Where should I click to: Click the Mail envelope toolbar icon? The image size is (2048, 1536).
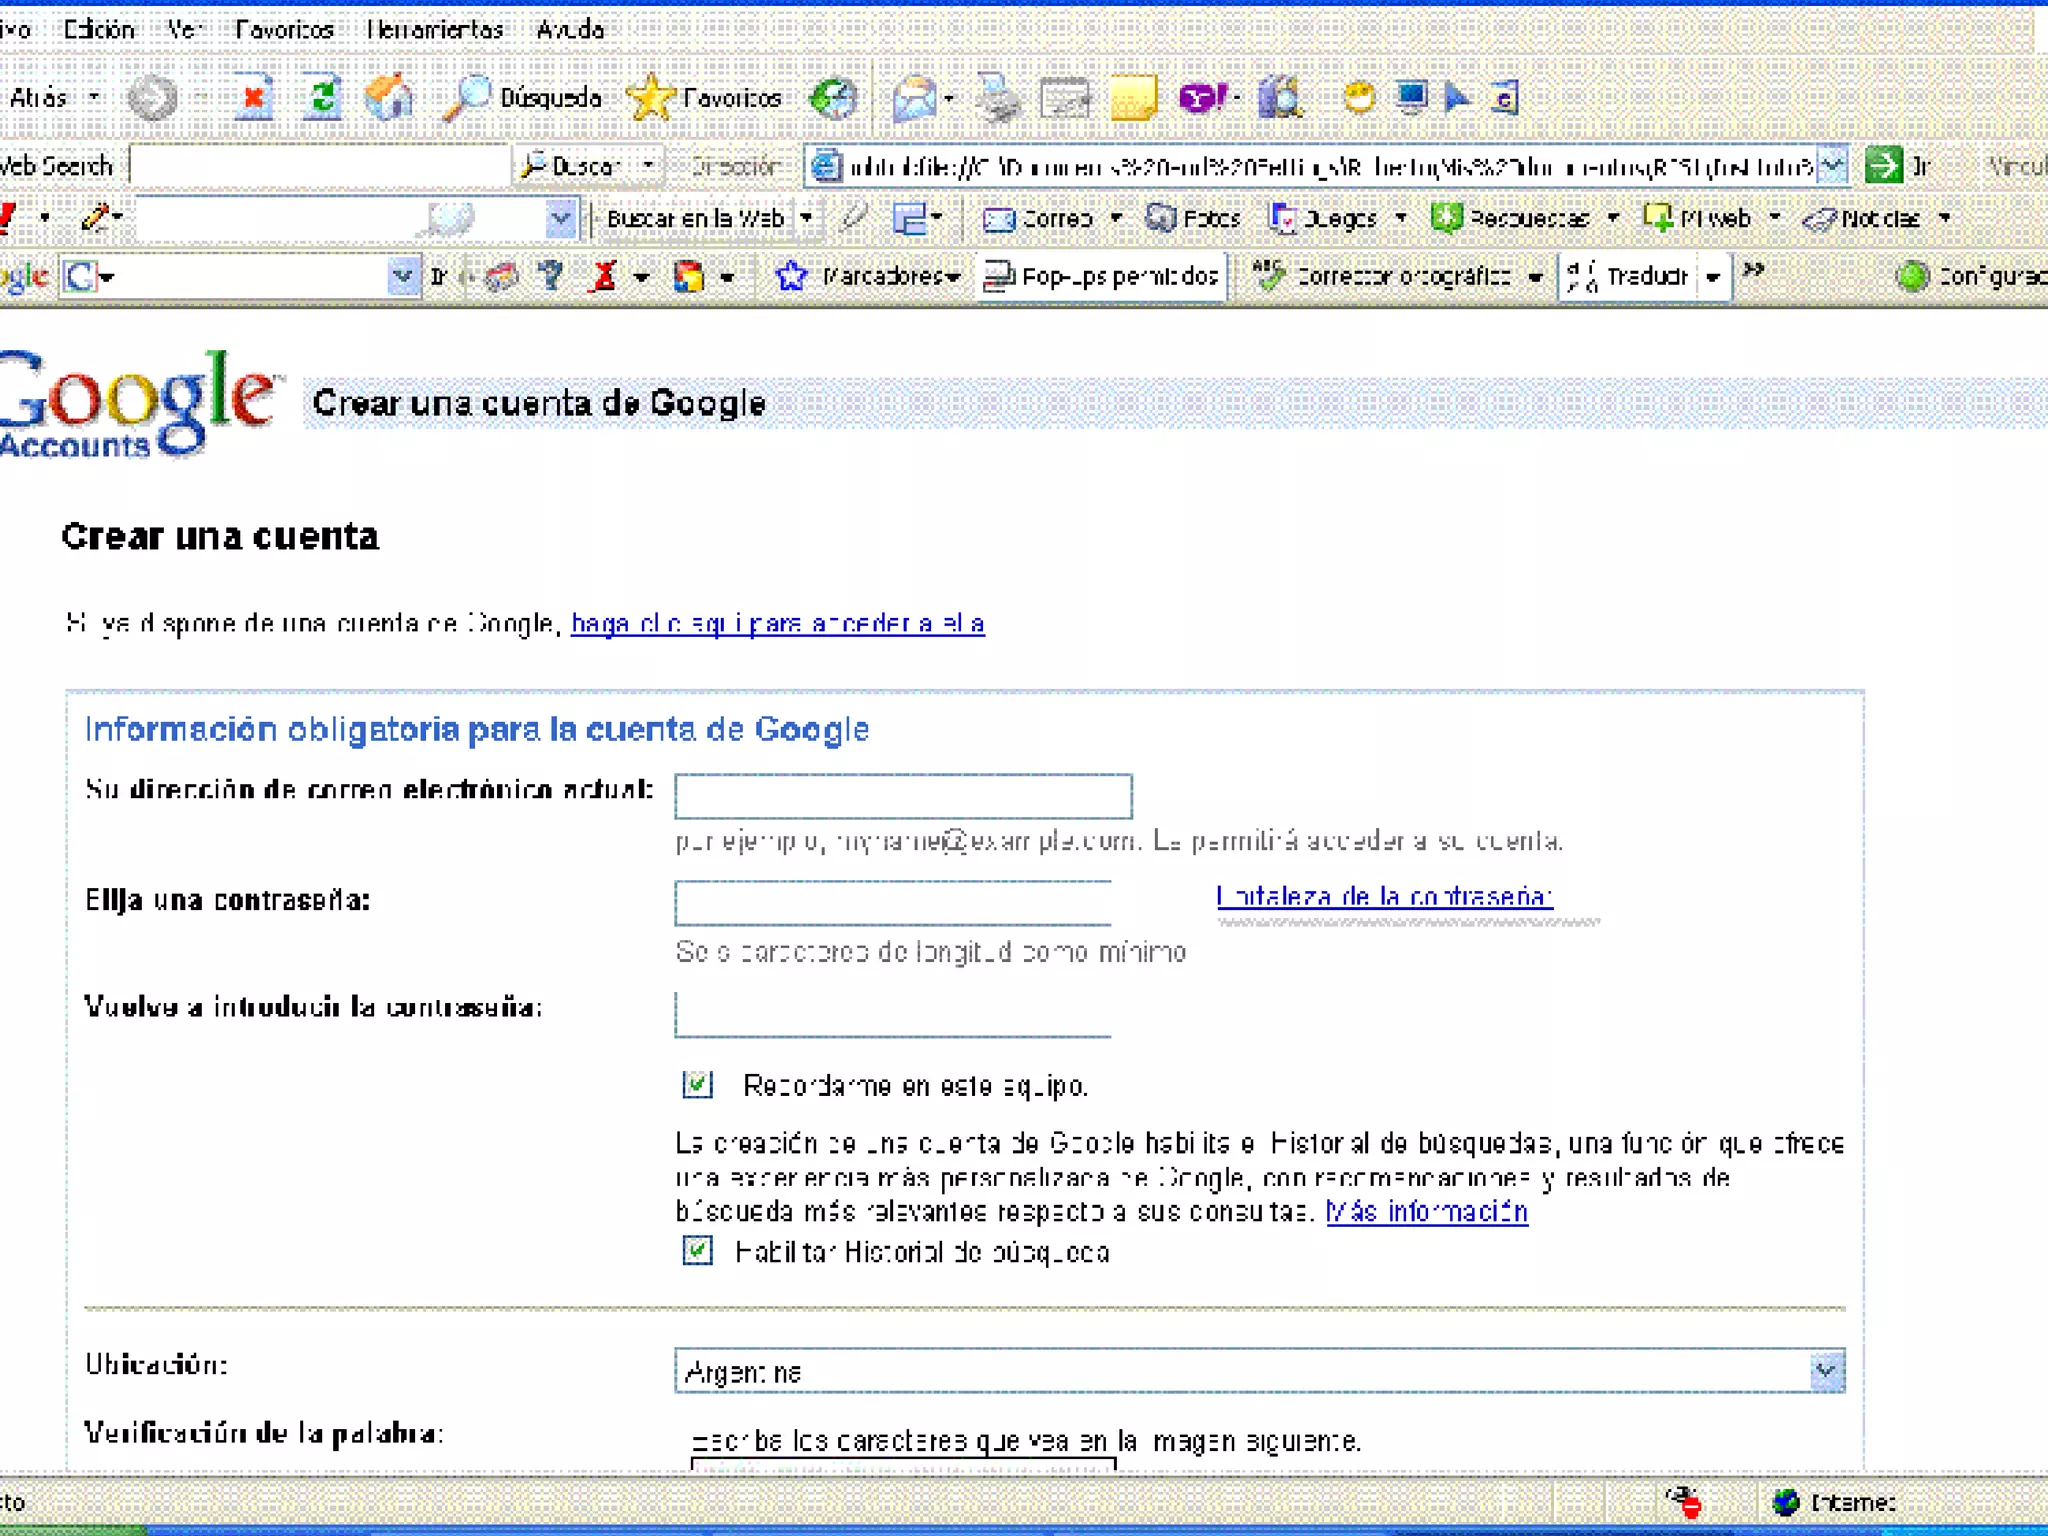(x=914, y=98)
